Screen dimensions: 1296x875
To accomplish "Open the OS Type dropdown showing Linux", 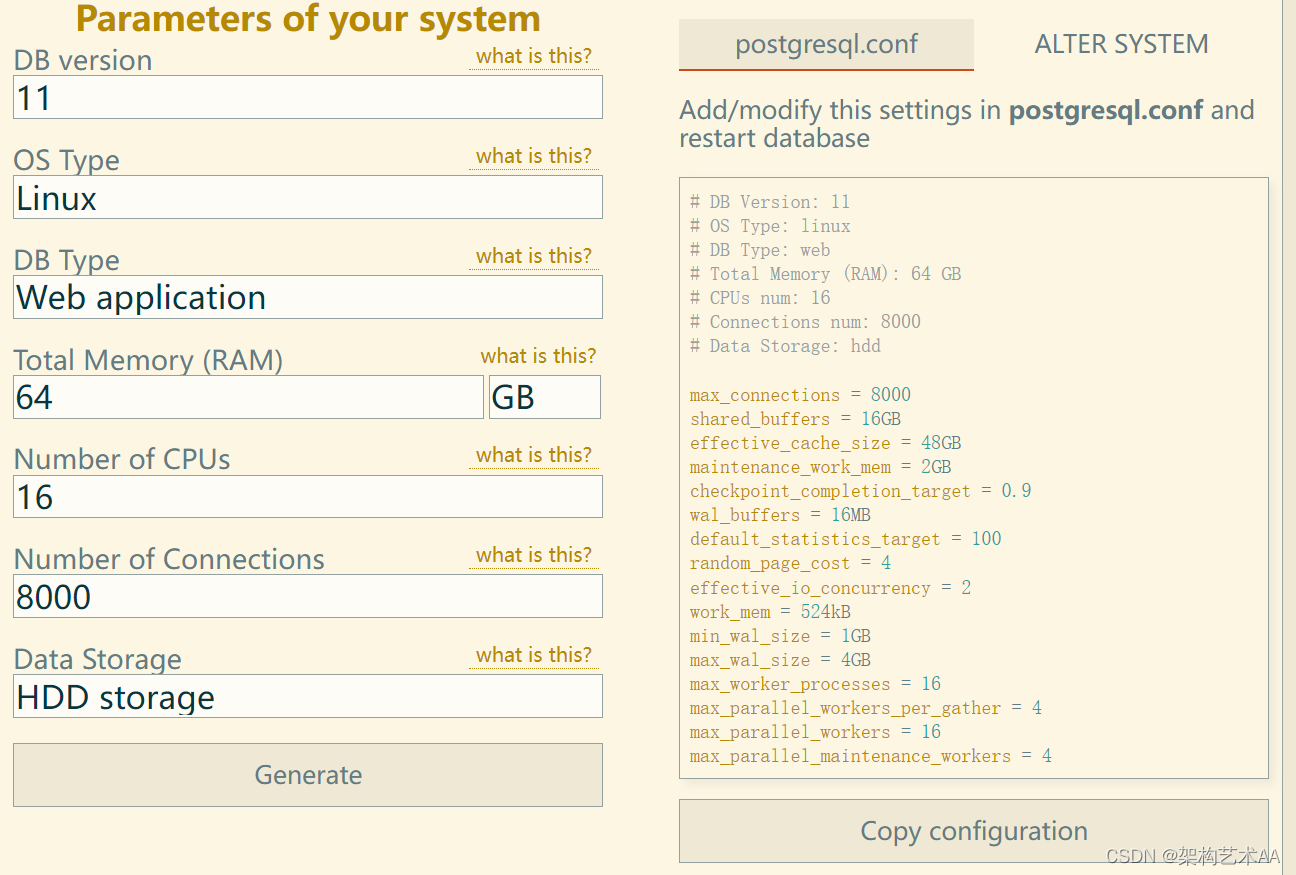I will pos(308,197).
